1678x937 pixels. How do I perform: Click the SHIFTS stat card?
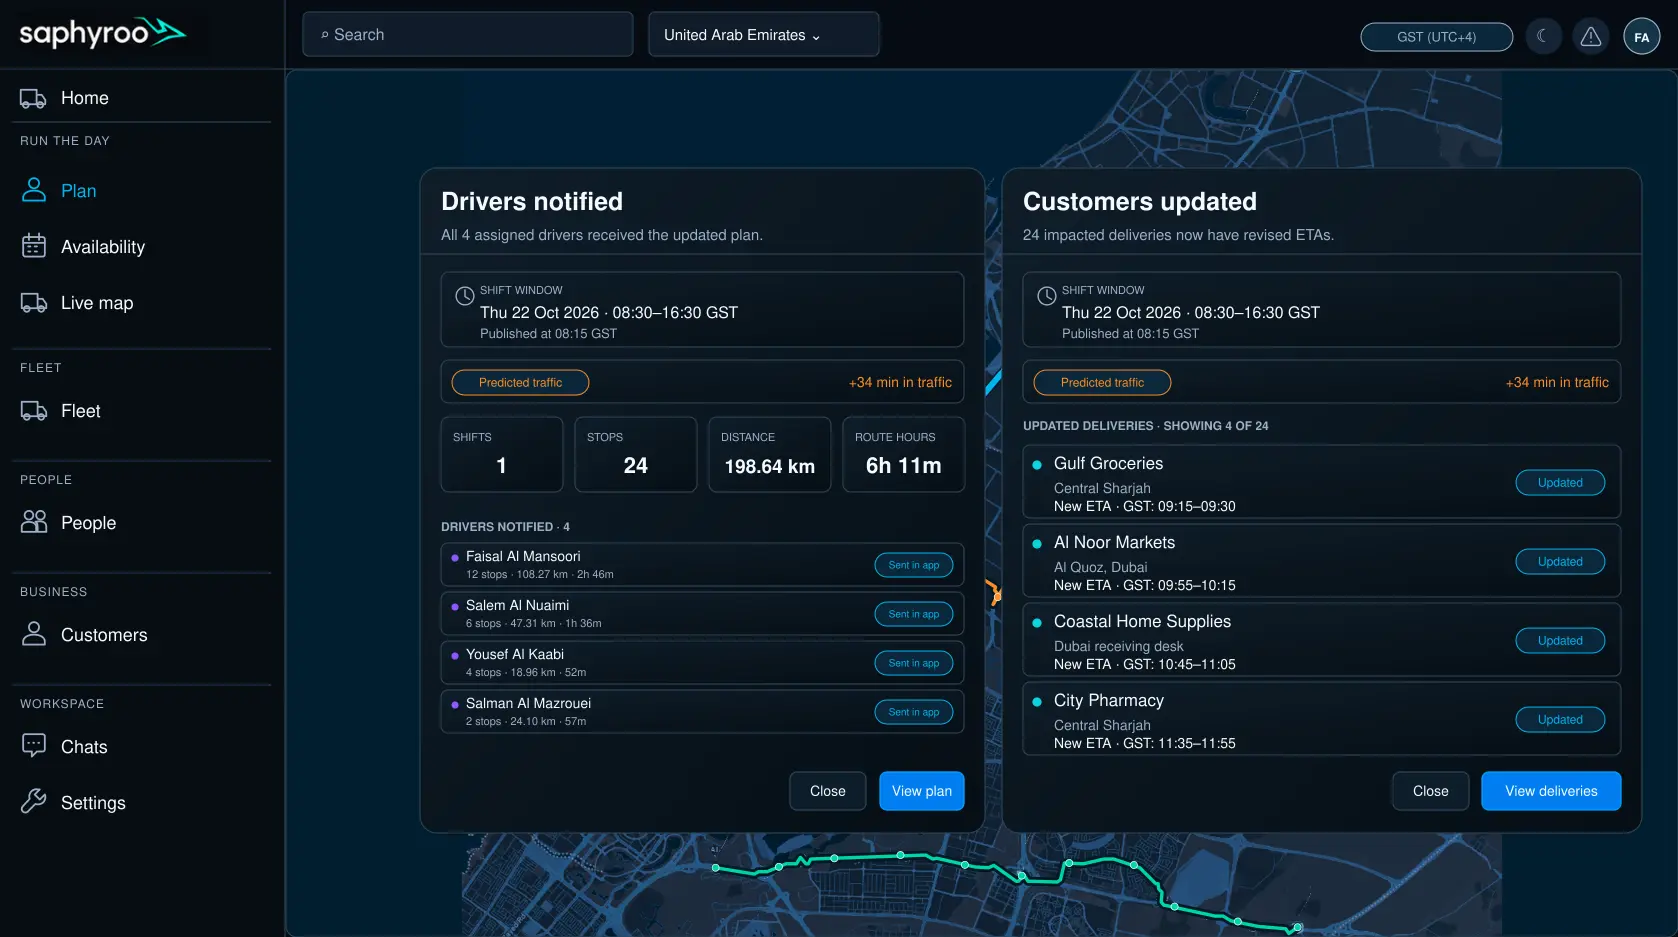502,455
